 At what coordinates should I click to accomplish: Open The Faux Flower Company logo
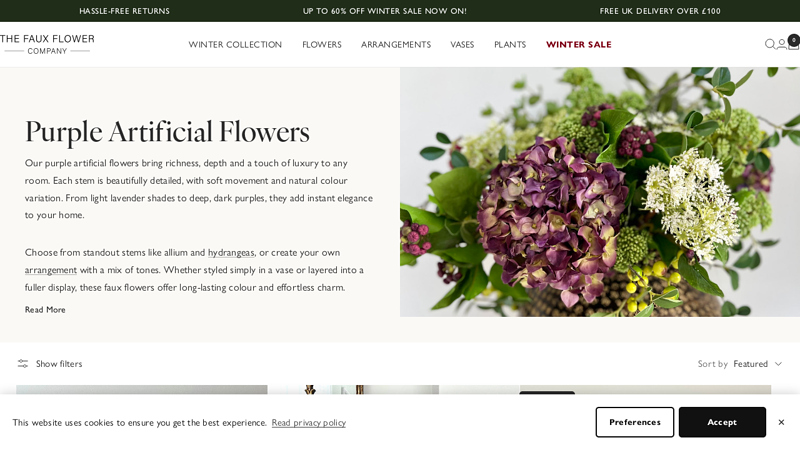pos(47,44)
